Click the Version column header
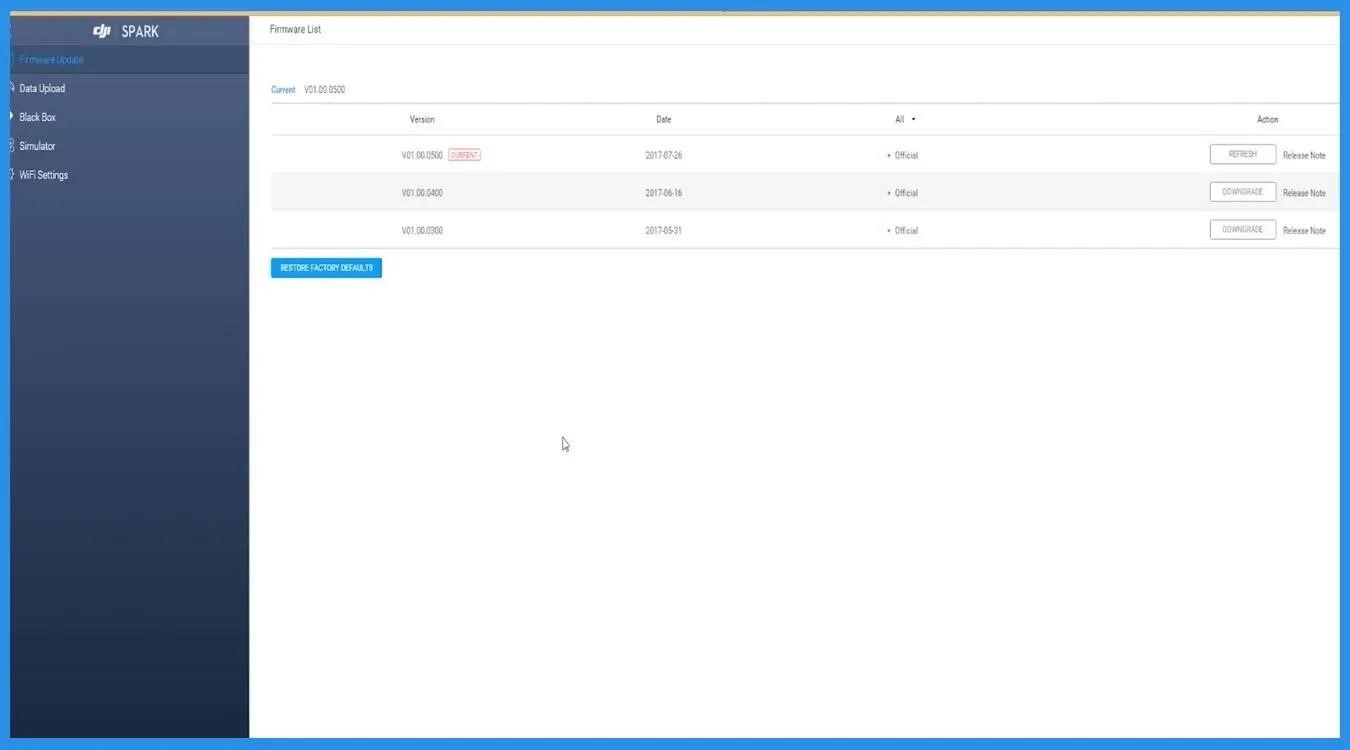This screenshot has width=1350, height=750. [x=422, y=120]
